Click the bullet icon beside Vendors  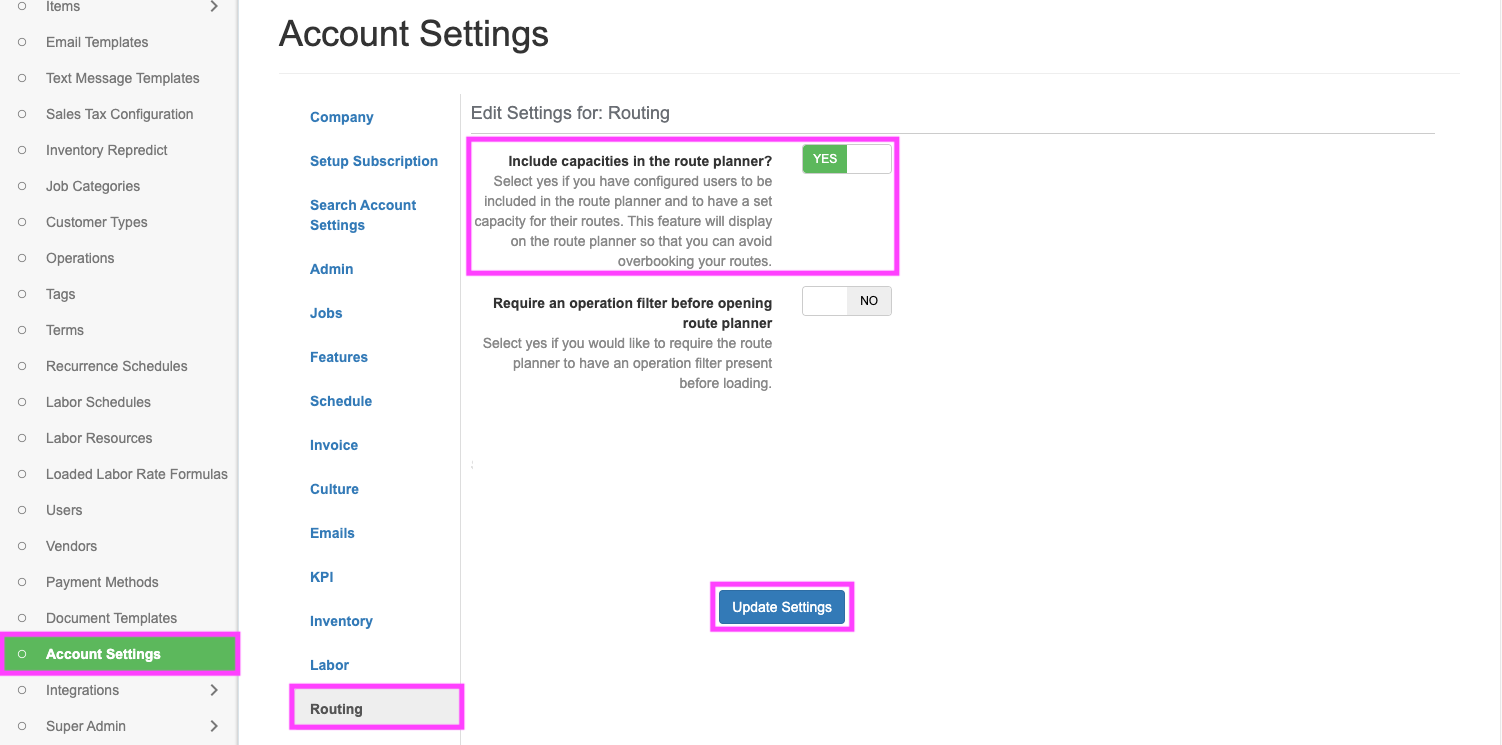[x=22, y=546]
